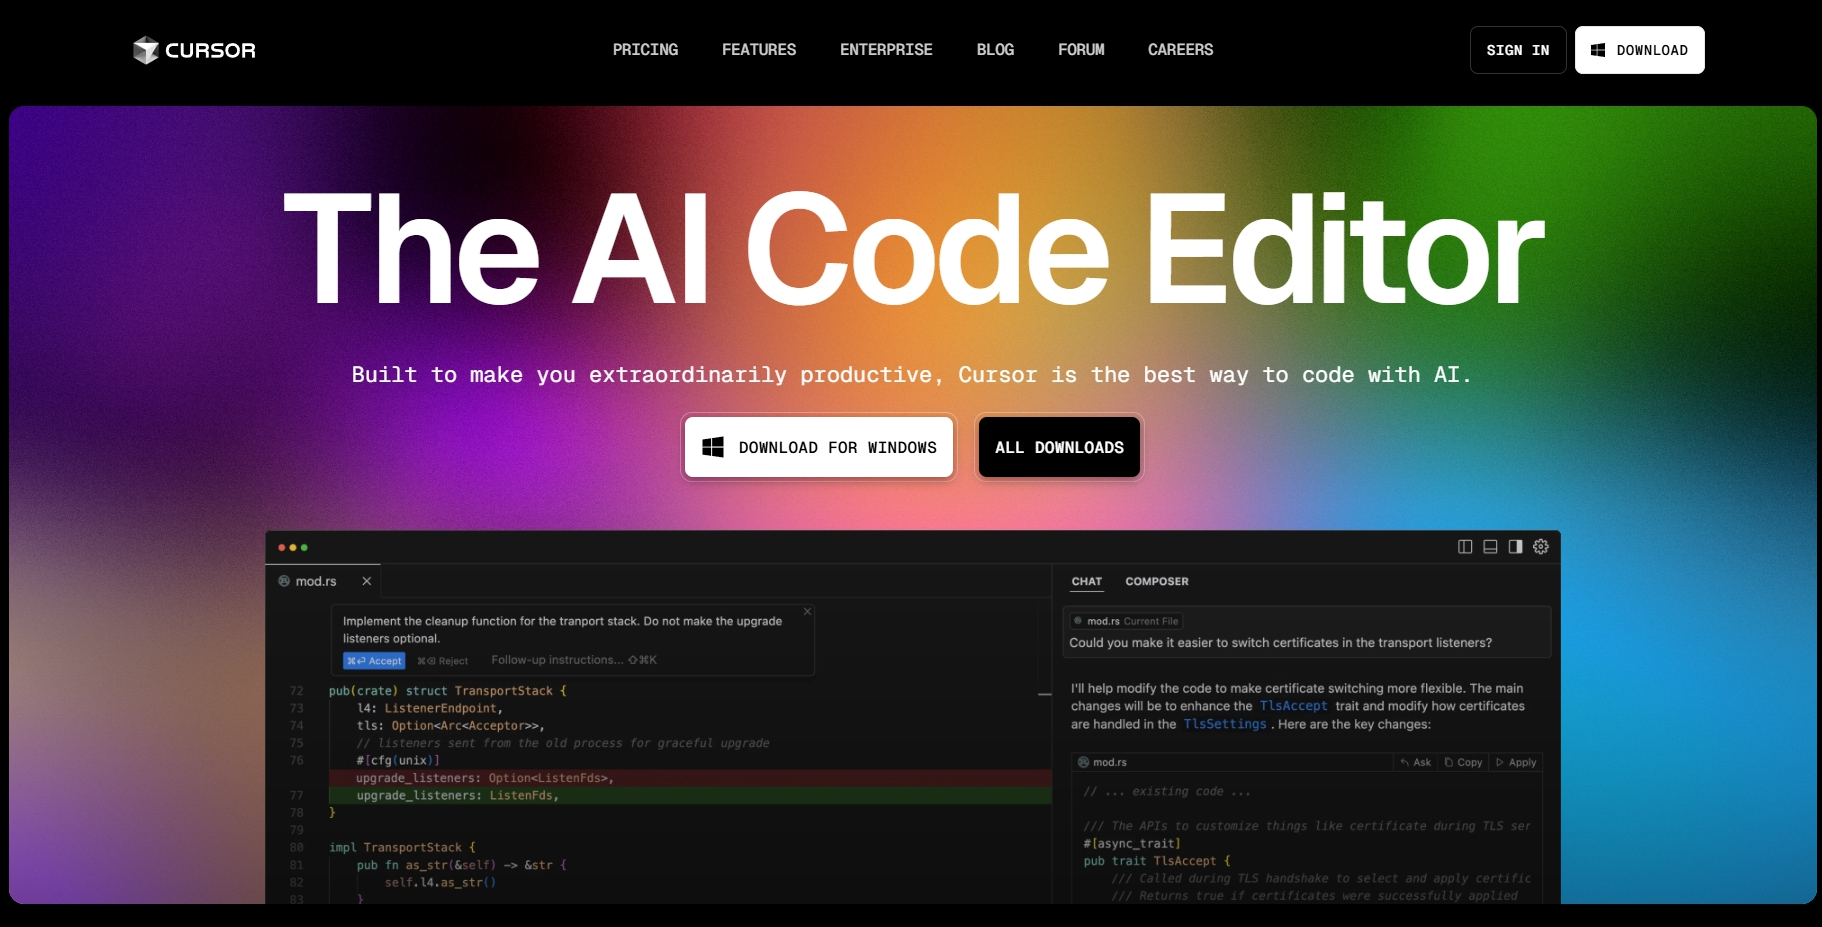The width and height of the screenshot is (1822, 927).
Task: Click Ask on the code block
Action: pyautogui.click(x=1416, y=762)
